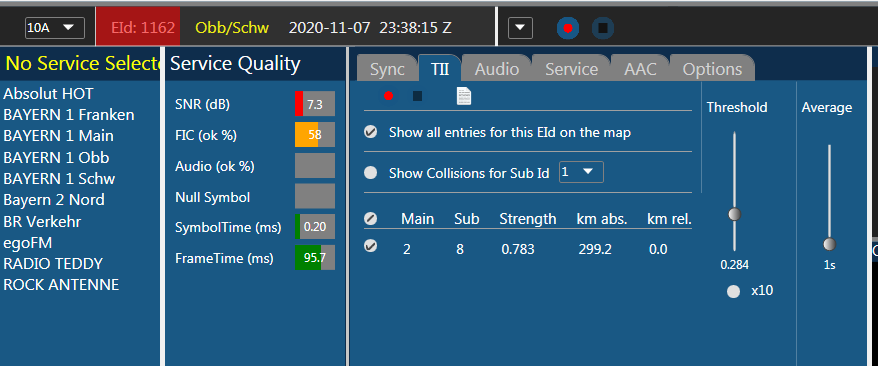
Task: Select the BAYERN 1 Schw service
Action: pos(59,179)
